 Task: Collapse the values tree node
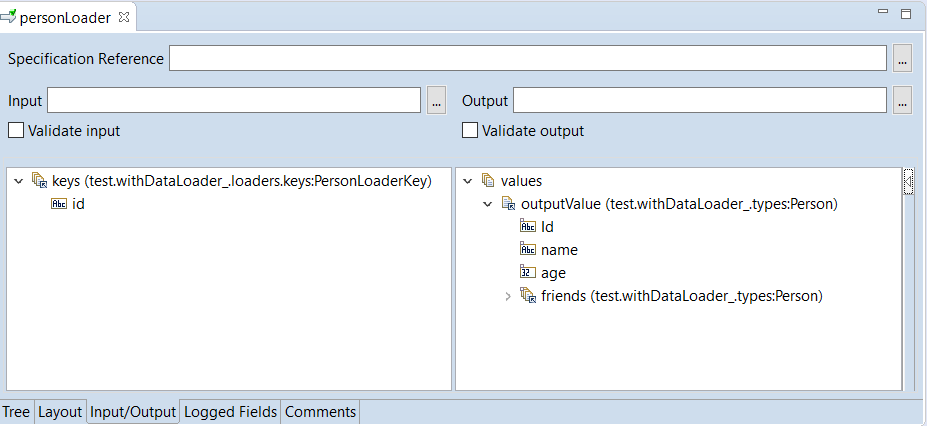click(x=468, y=181)
